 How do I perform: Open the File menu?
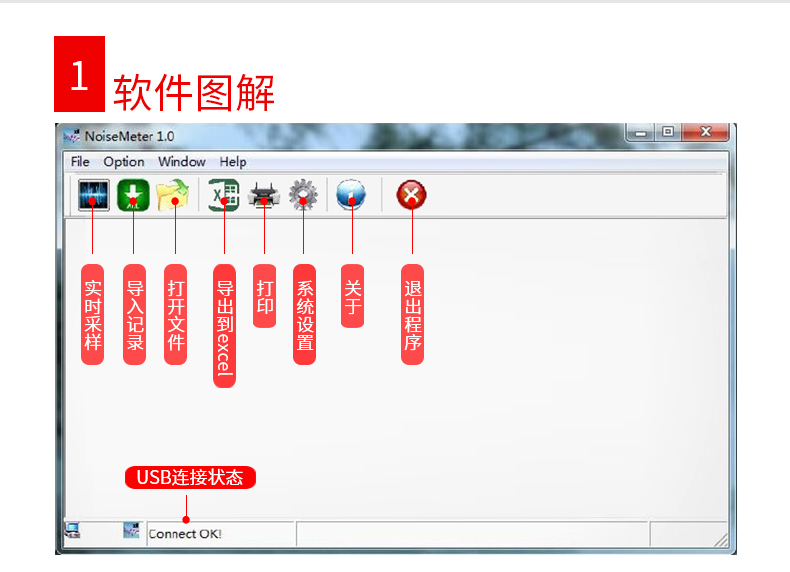[80, 162]
